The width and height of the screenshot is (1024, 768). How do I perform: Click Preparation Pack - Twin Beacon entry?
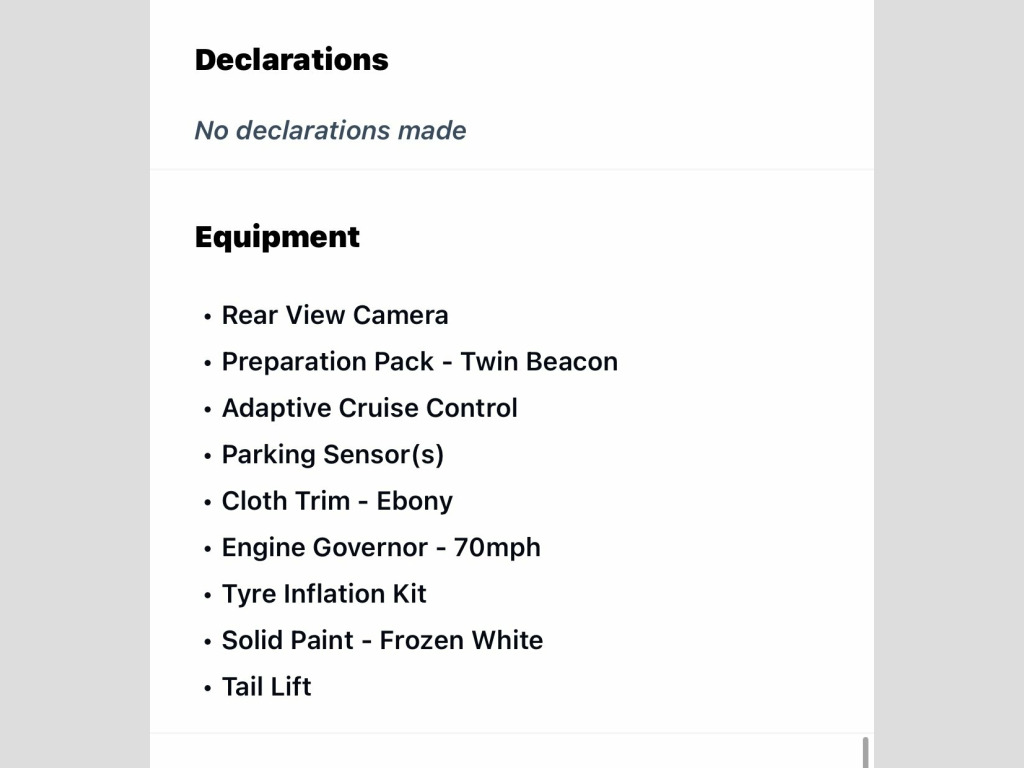pos(420,362)
